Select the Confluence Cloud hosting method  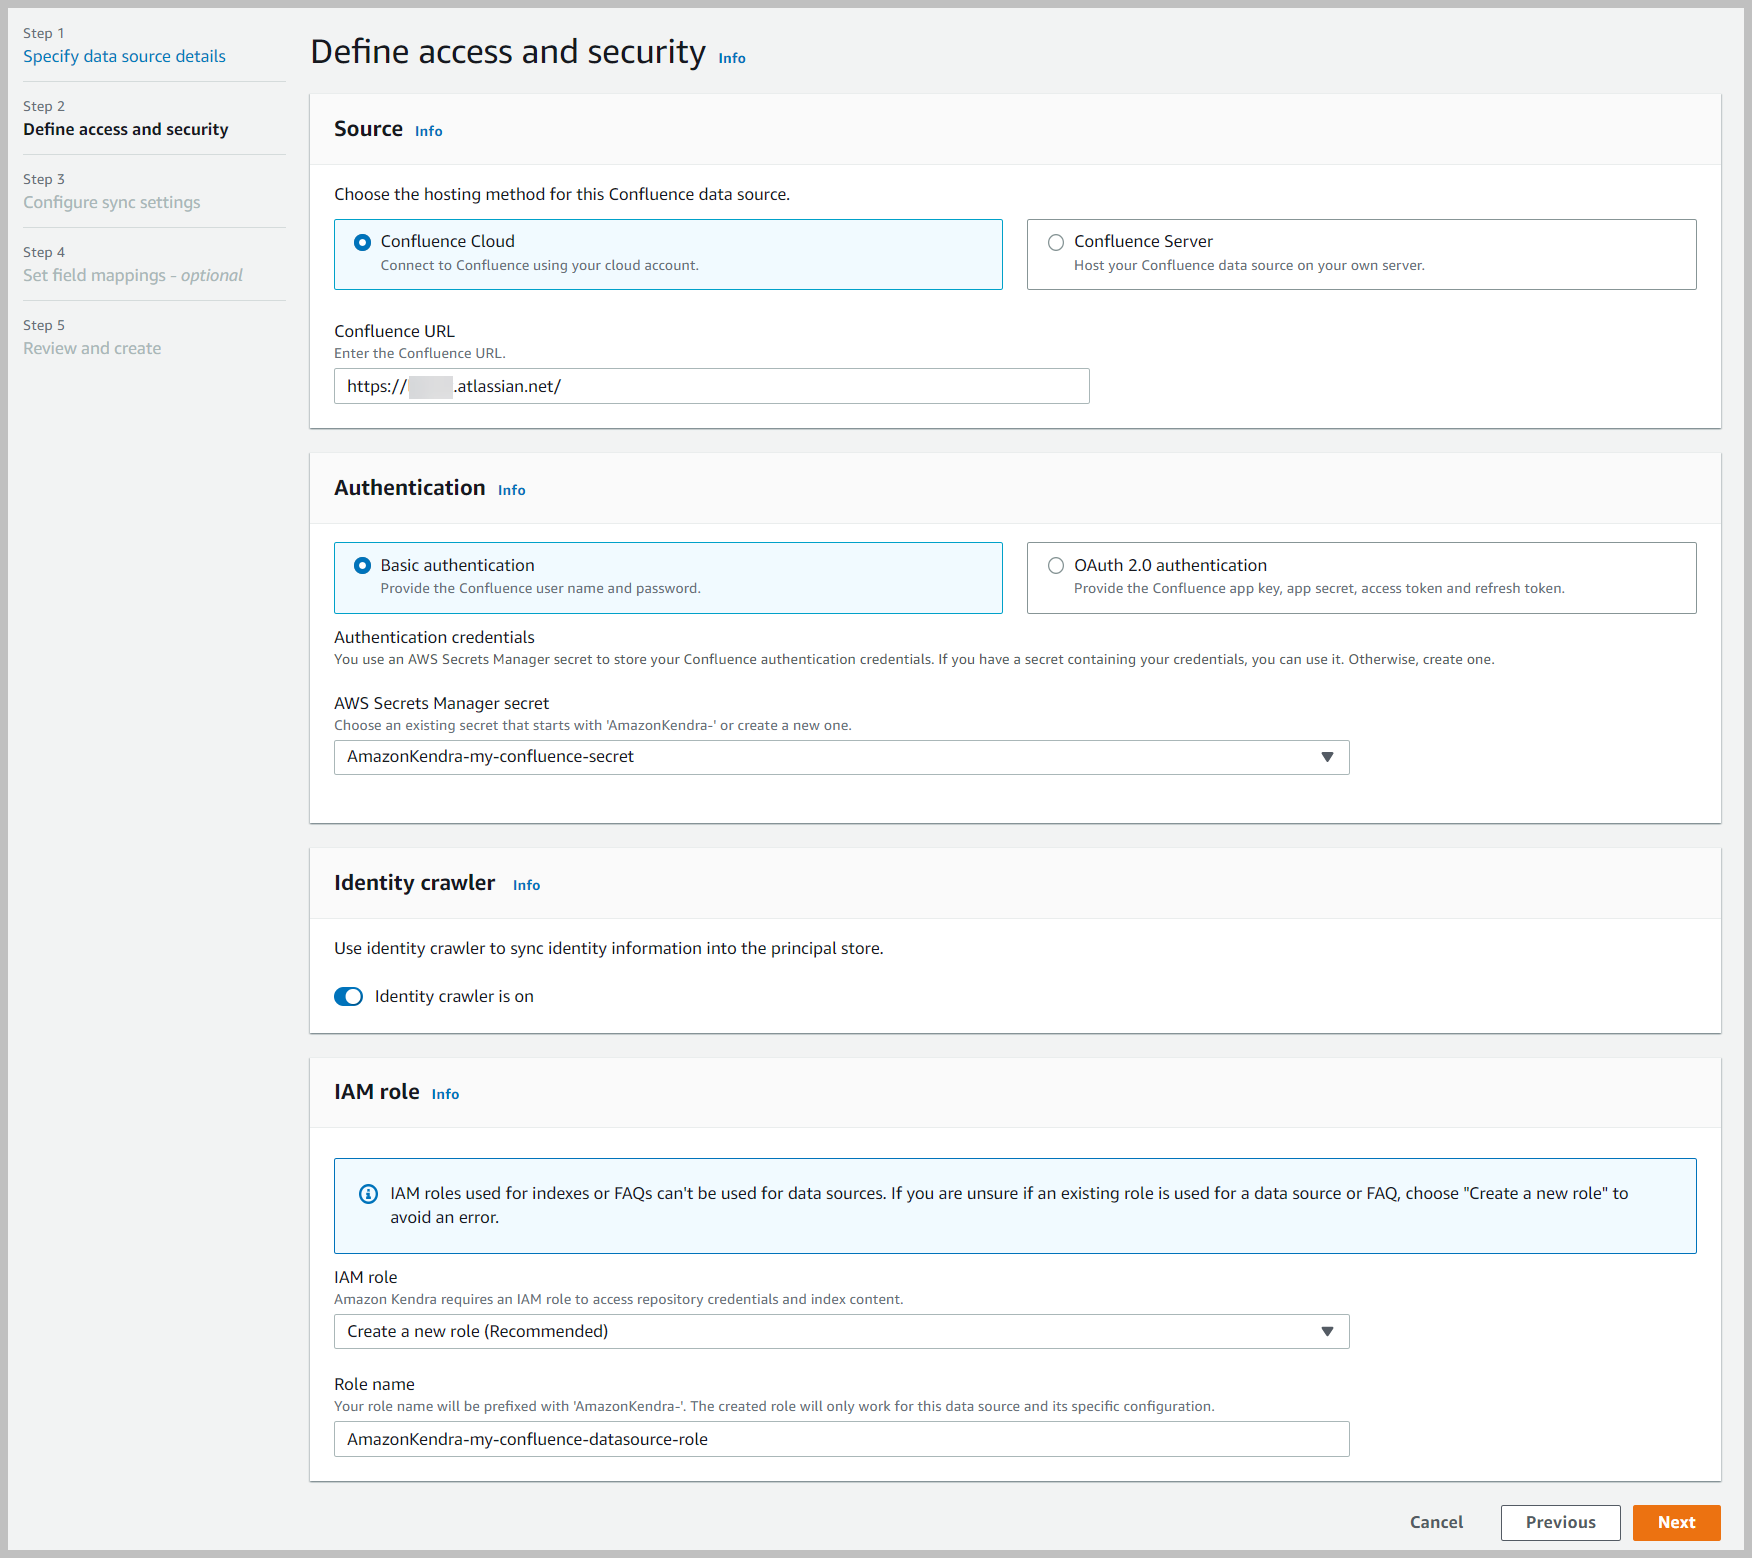[x=362, y=242]
